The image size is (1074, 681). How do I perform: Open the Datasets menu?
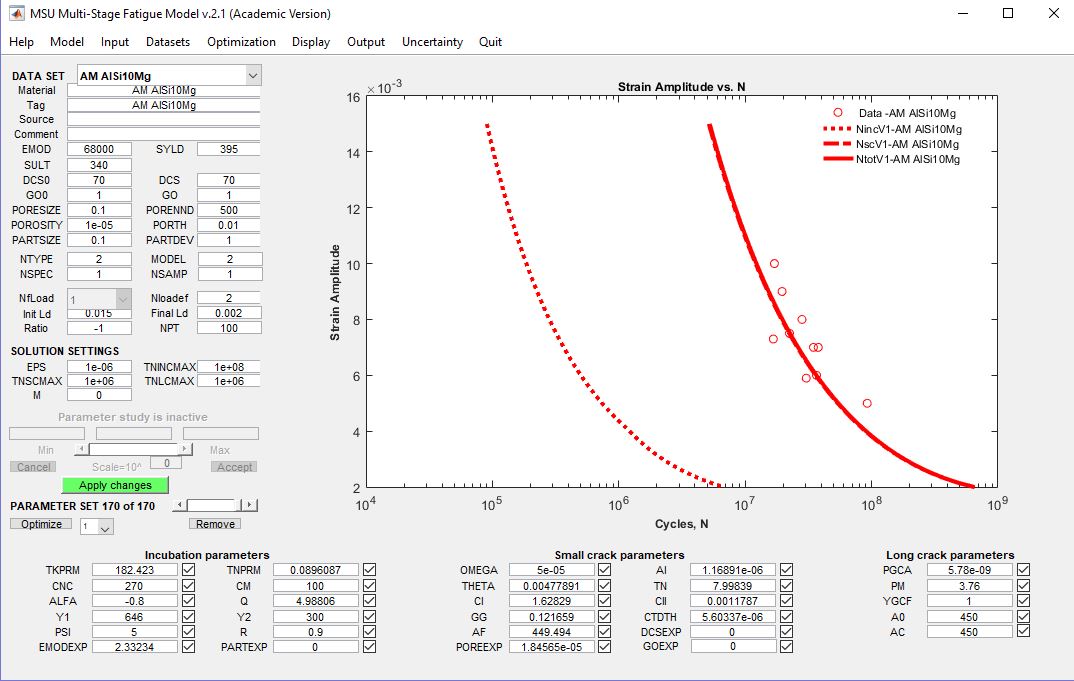pyautogui.click(x=168, y=42)
